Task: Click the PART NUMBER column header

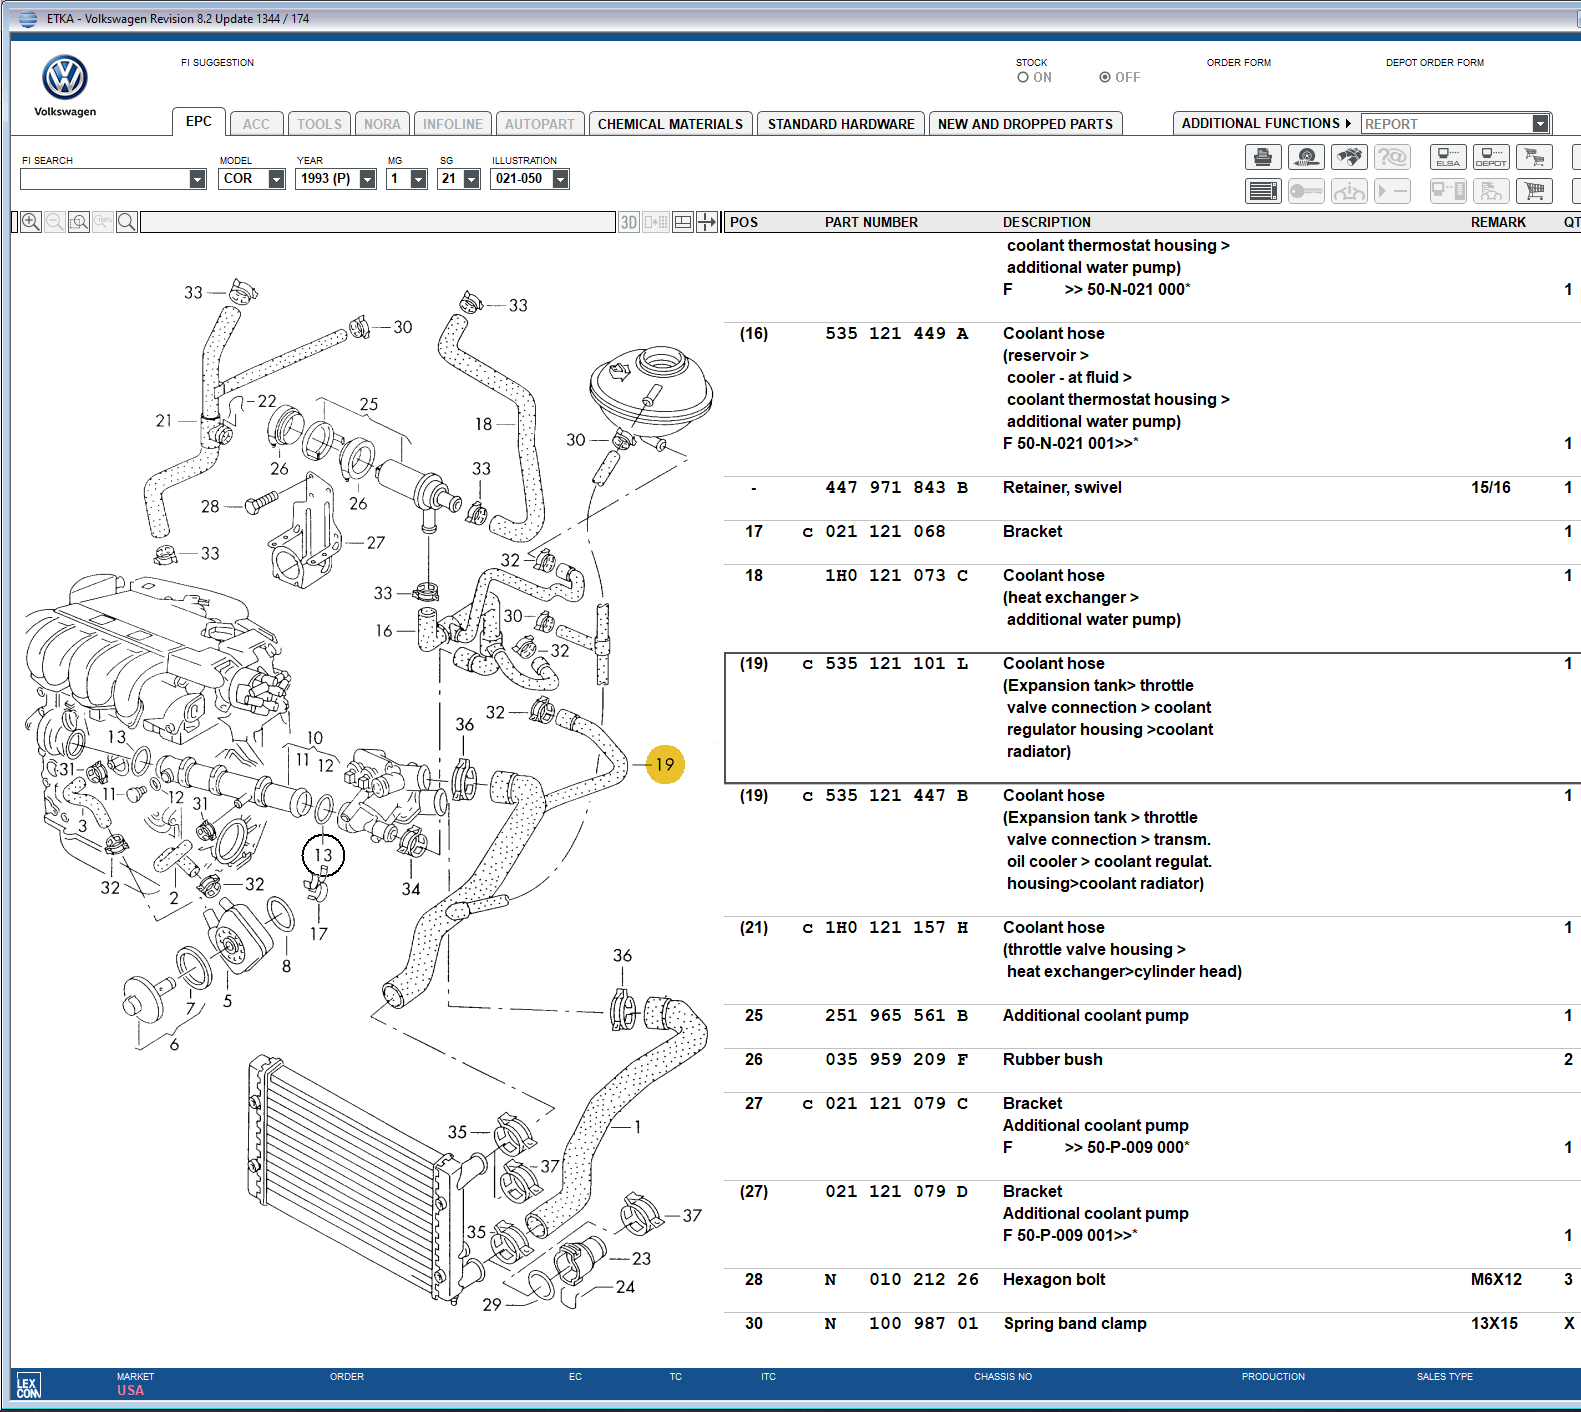Action: pyautogui.click(x=871, y=222)
